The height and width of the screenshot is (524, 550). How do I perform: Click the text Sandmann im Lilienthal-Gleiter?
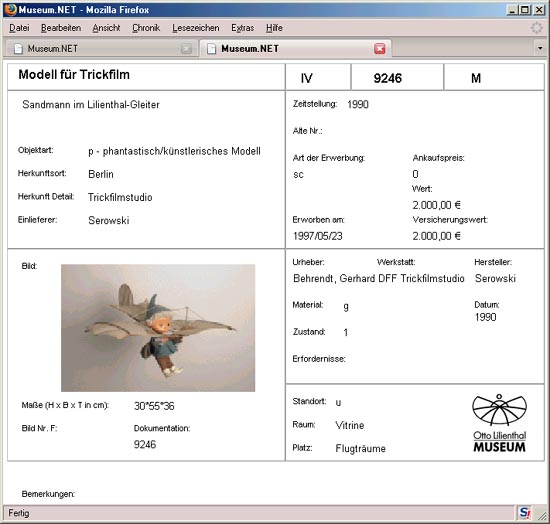[x=91, y=105]
